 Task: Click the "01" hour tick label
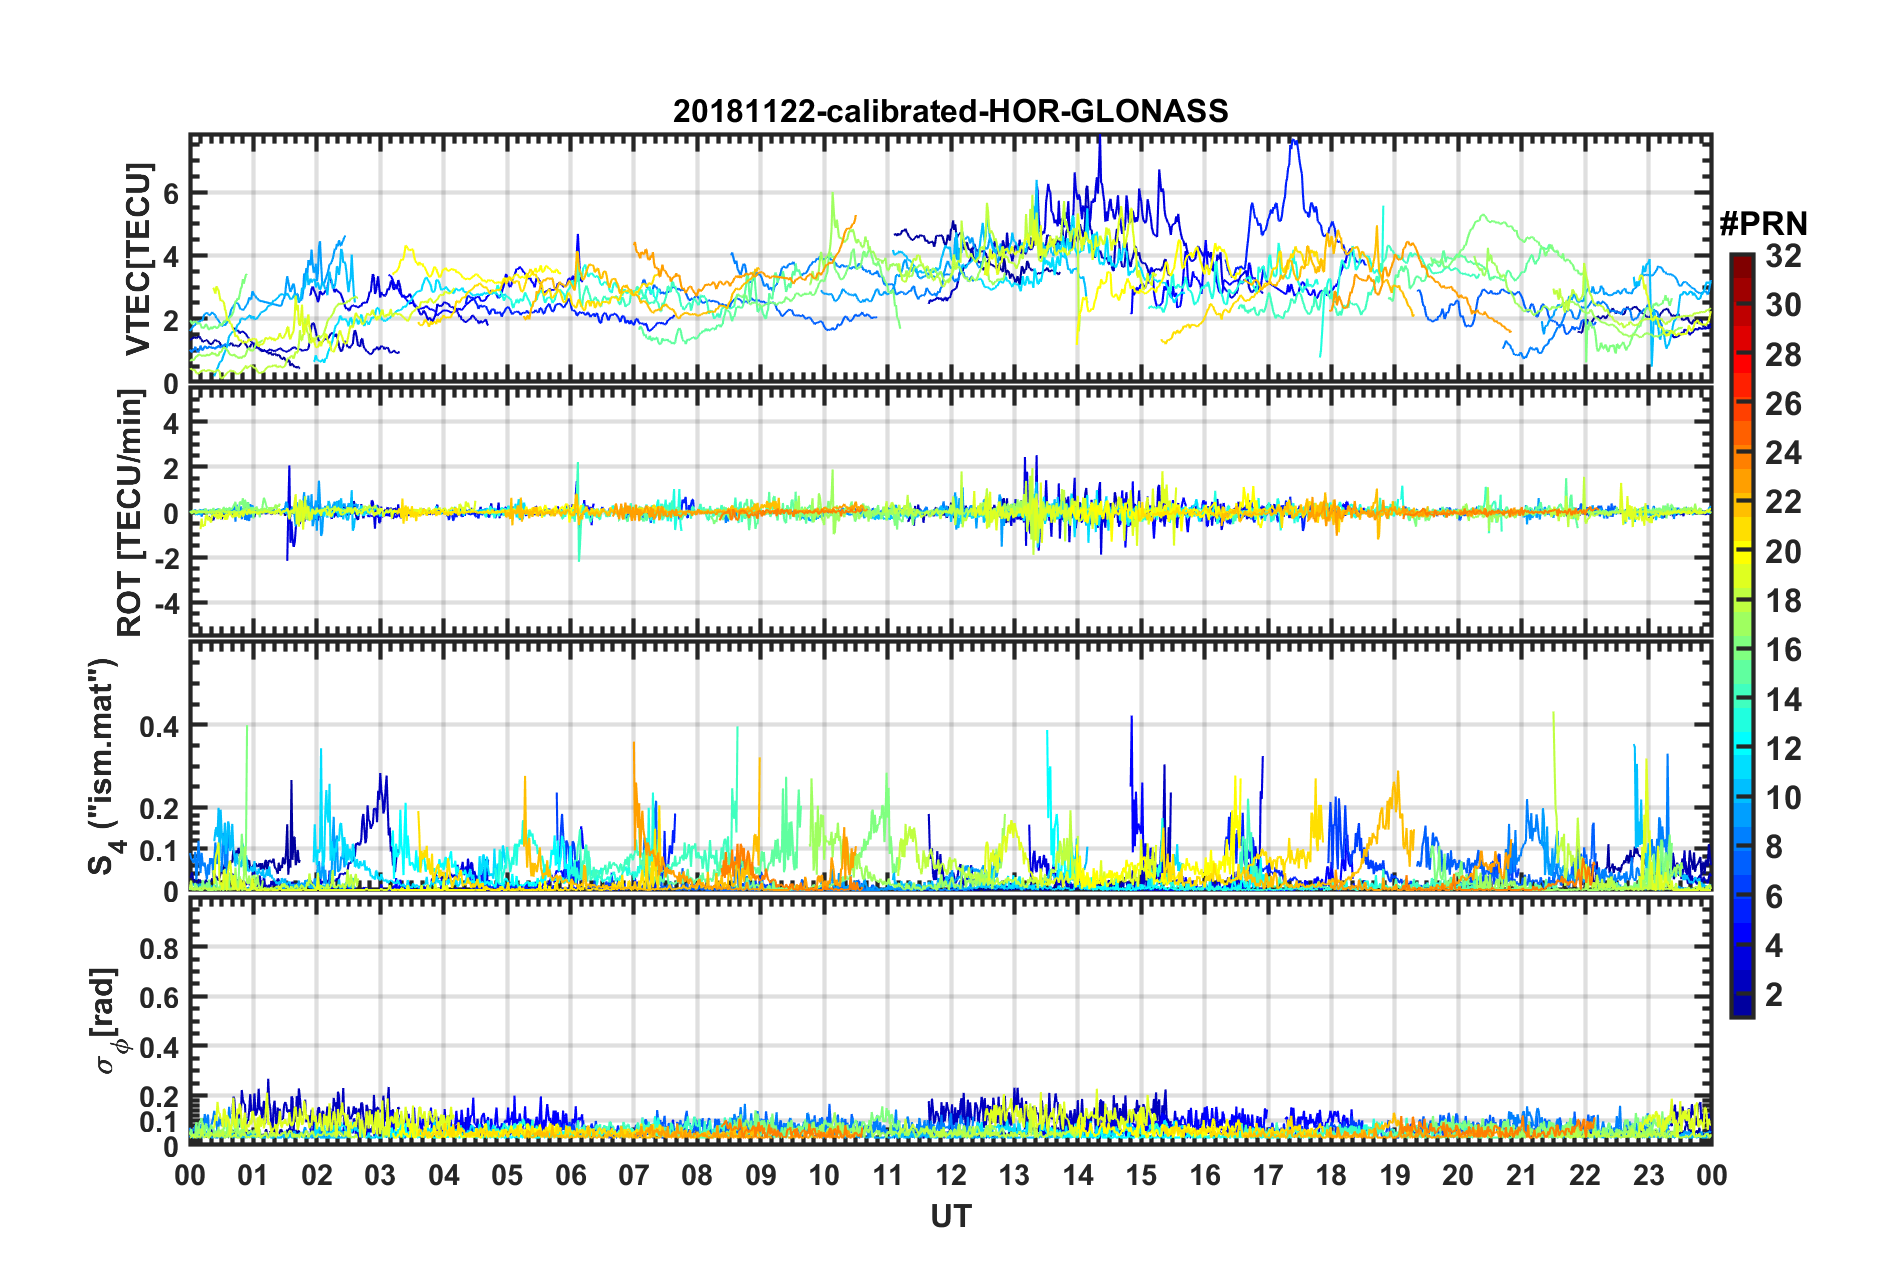click(x=253, y=1175)
